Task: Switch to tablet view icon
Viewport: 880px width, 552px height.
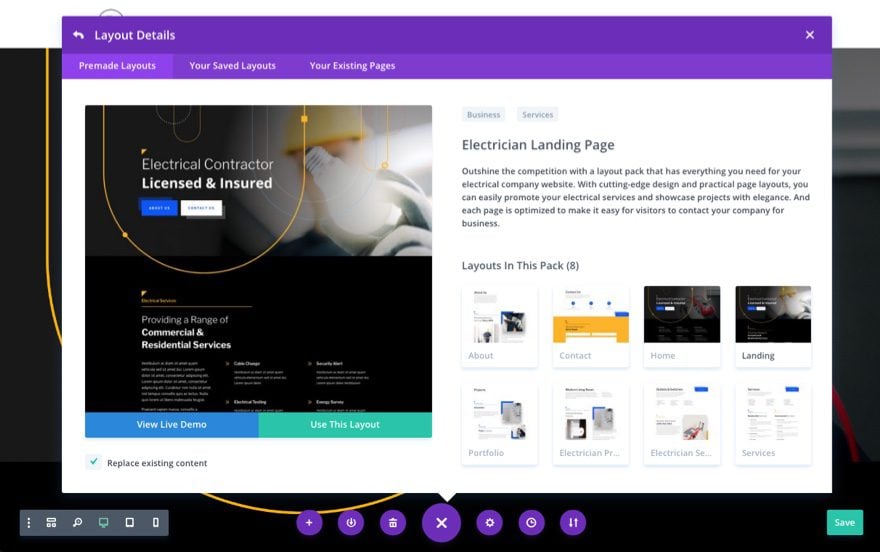Action: pos(130,523)
